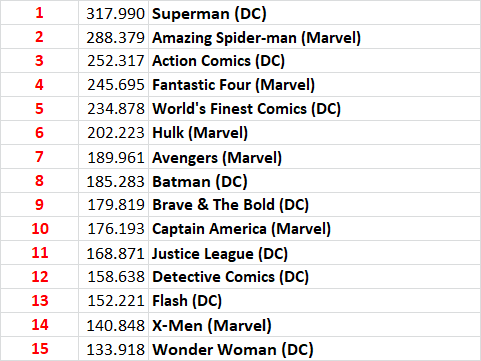
Task: Click the 245.695 value cell
Action: click(x=113, y=85)
